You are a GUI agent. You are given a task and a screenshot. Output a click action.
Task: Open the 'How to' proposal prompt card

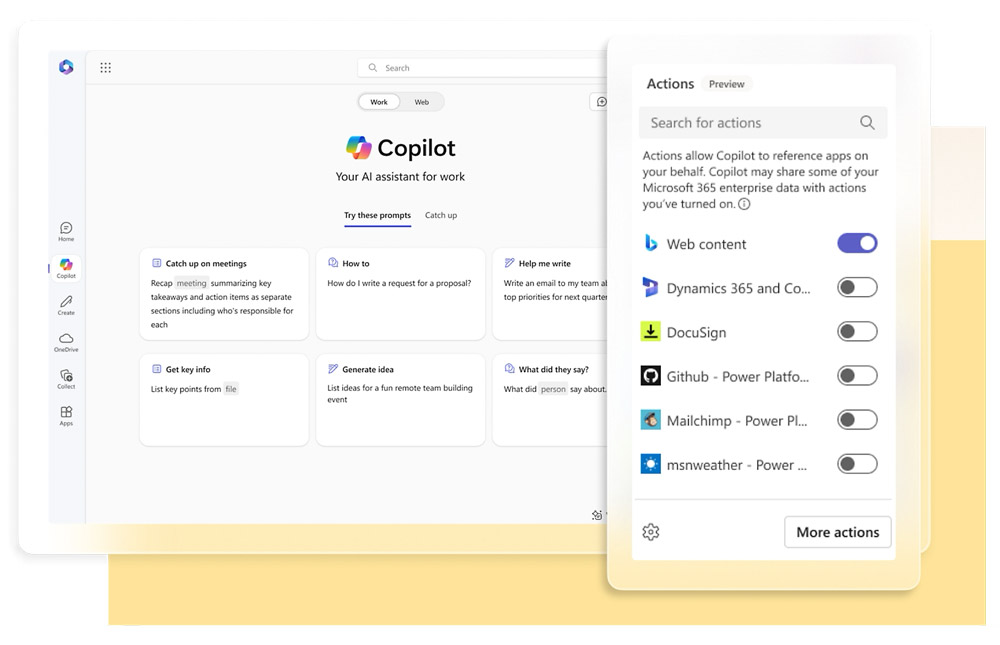click(401, 294)
